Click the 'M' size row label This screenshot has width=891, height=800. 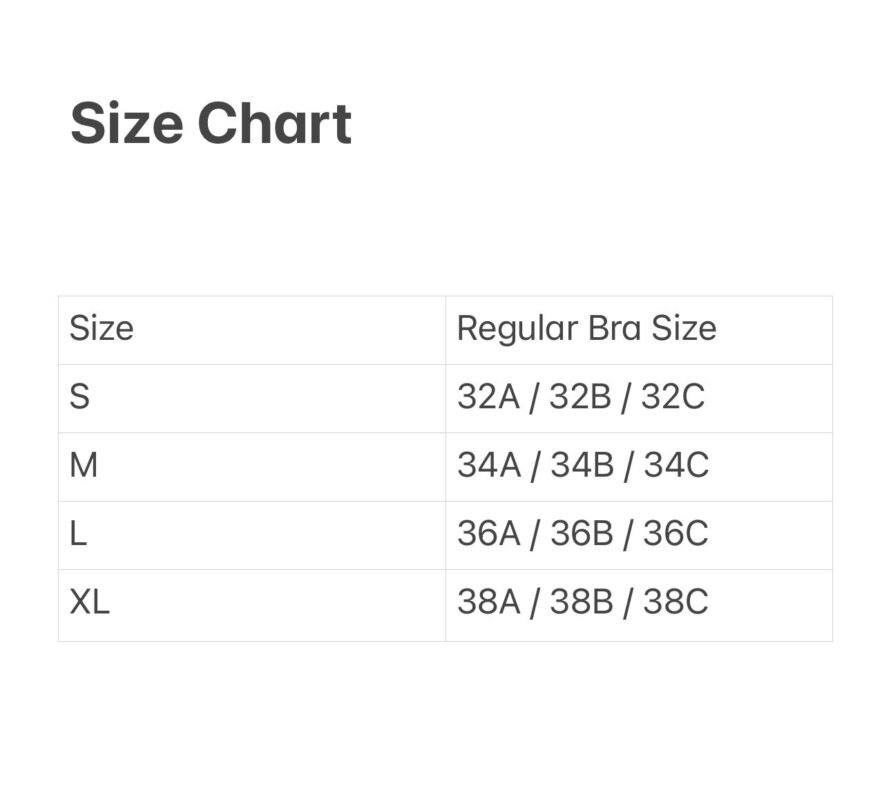pyautogui.click(x=84, y=465)
